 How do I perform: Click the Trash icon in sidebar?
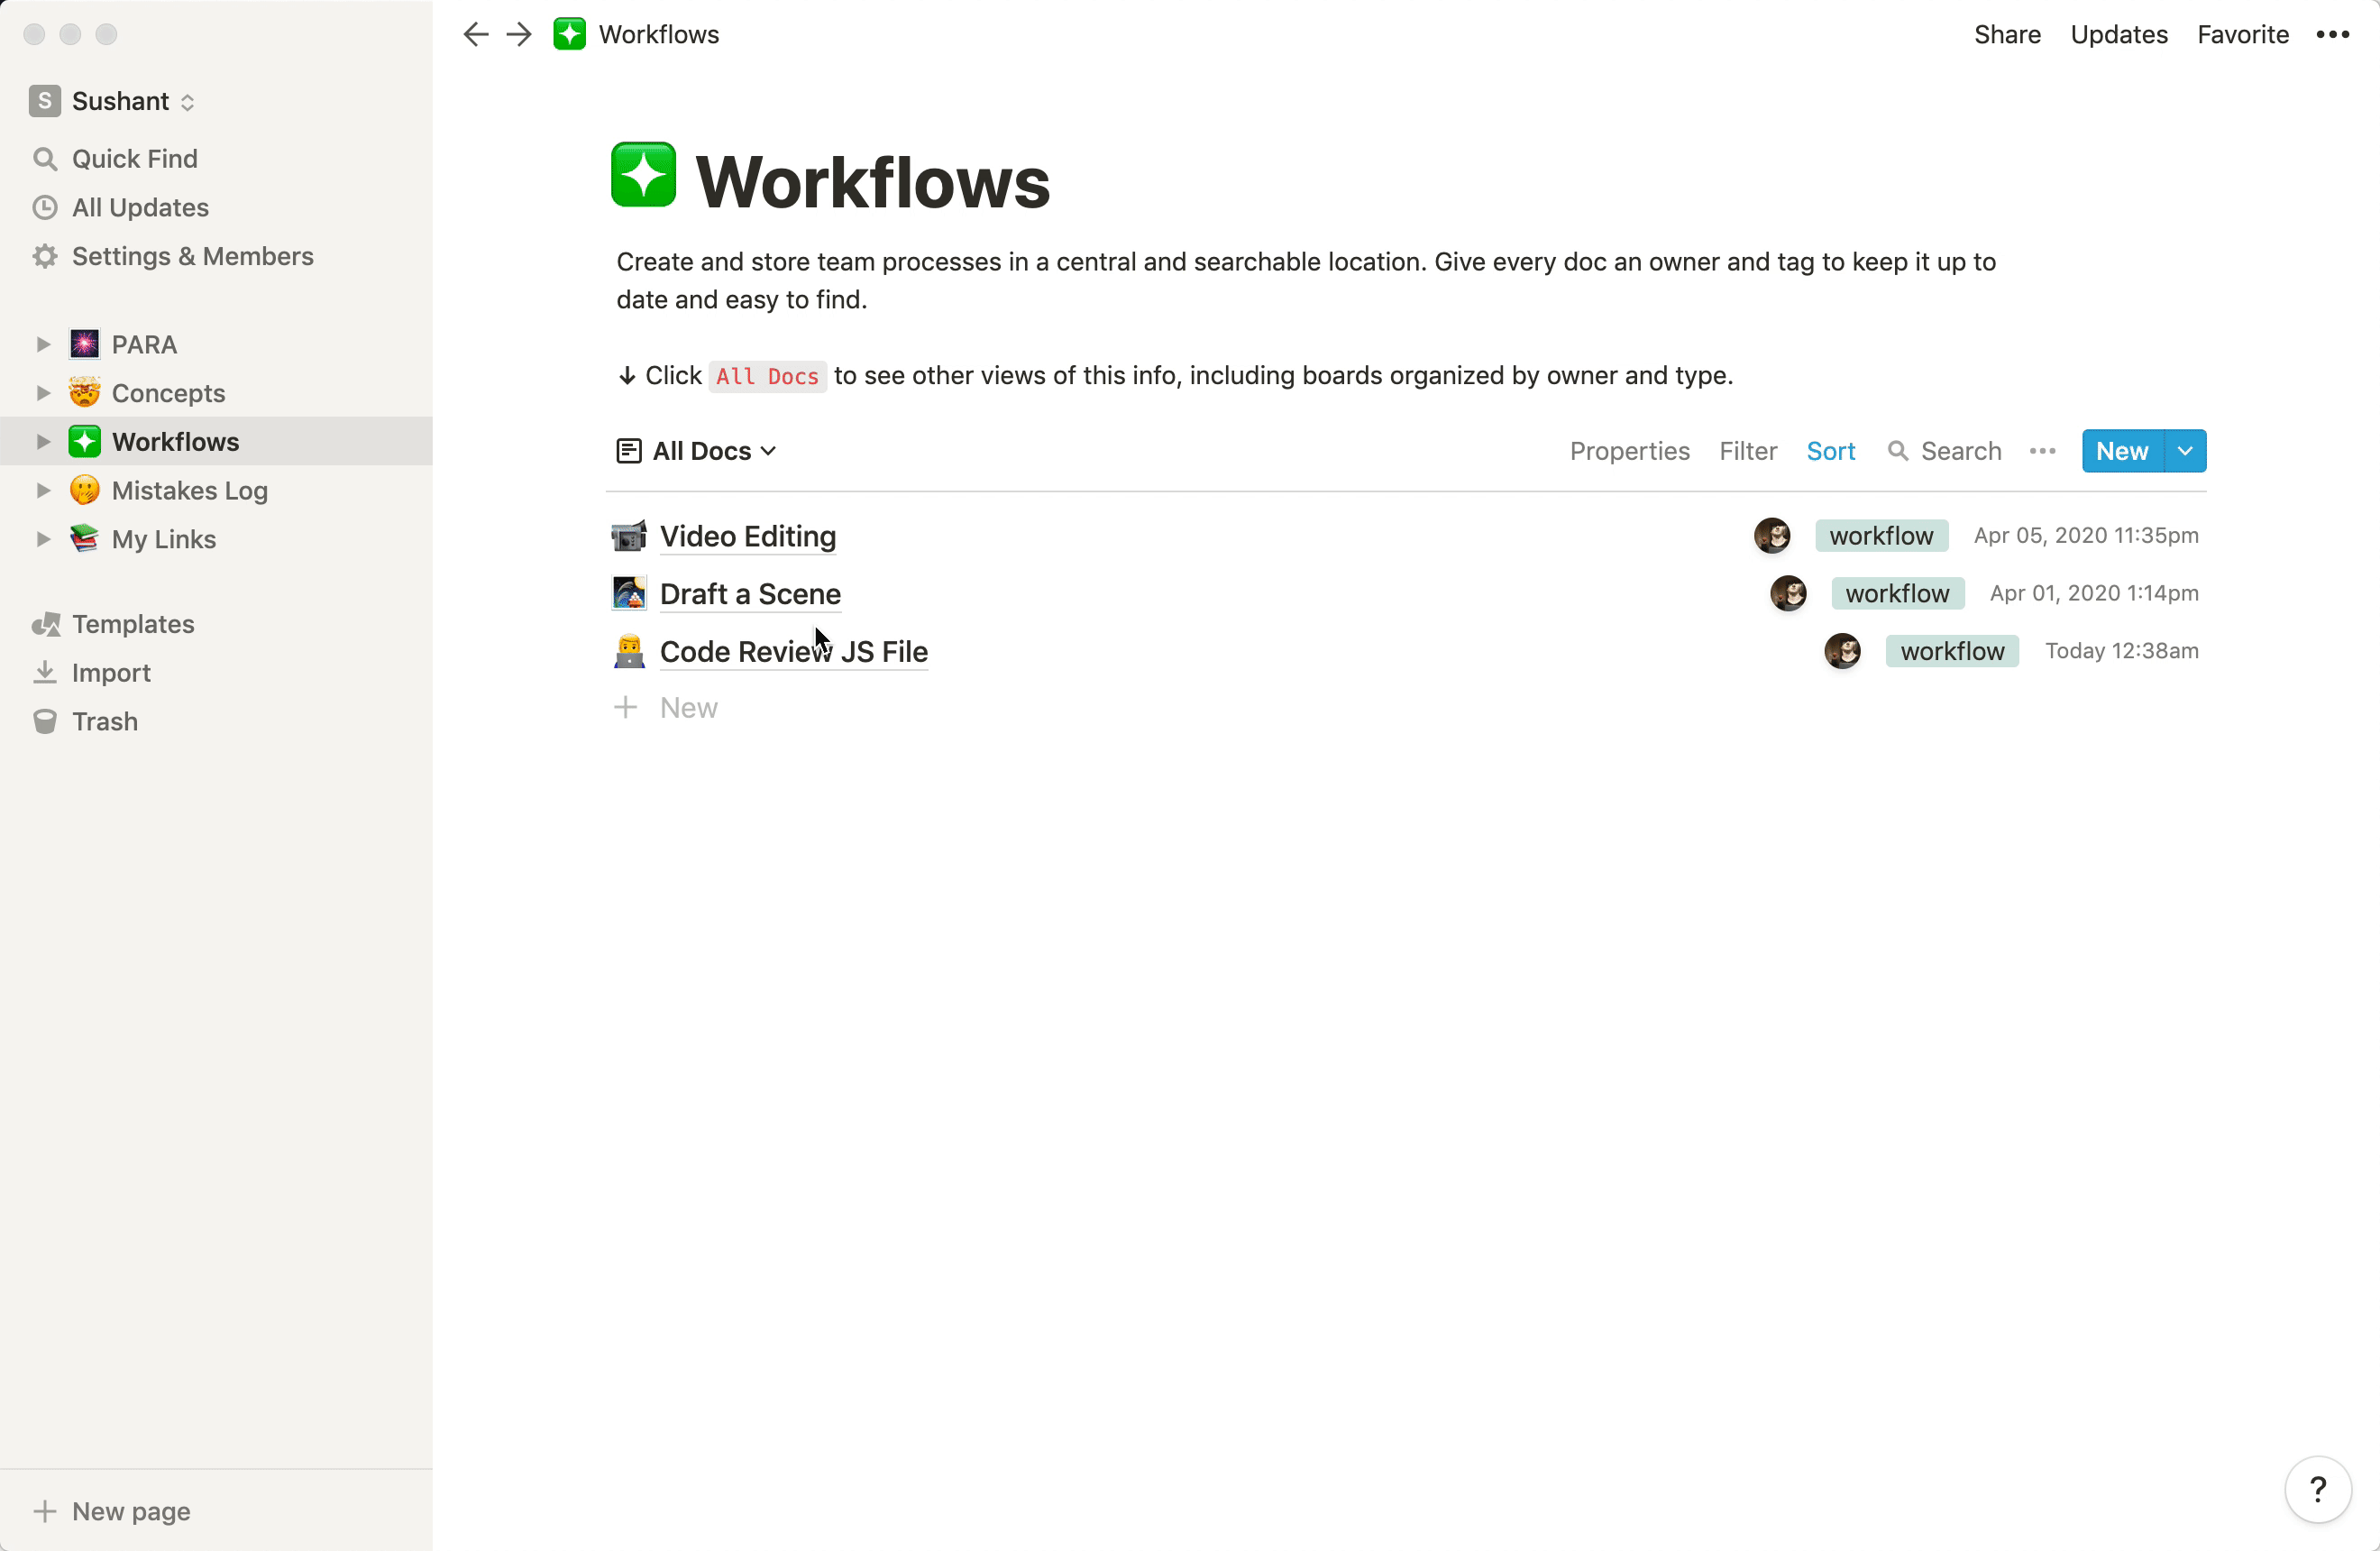pos(45,721)
